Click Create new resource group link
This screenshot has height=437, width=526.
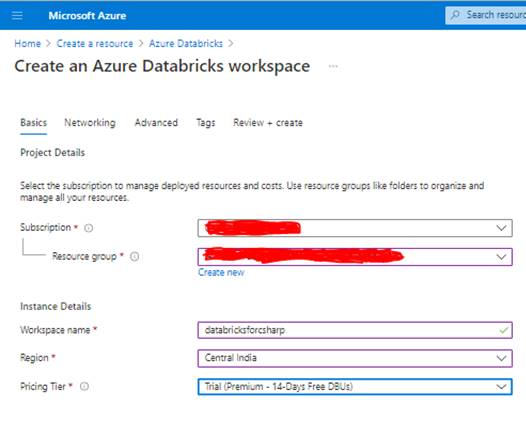(x=221, y=272)
